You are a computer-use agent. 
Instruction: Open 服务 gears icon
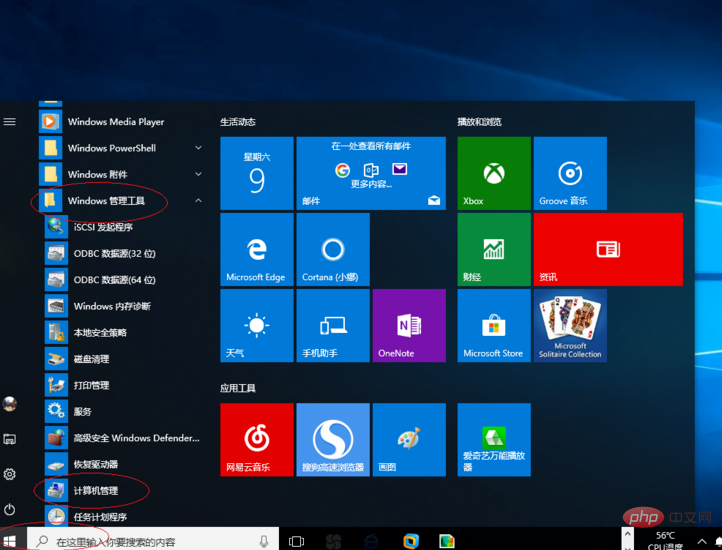click(x=56, y=411)
